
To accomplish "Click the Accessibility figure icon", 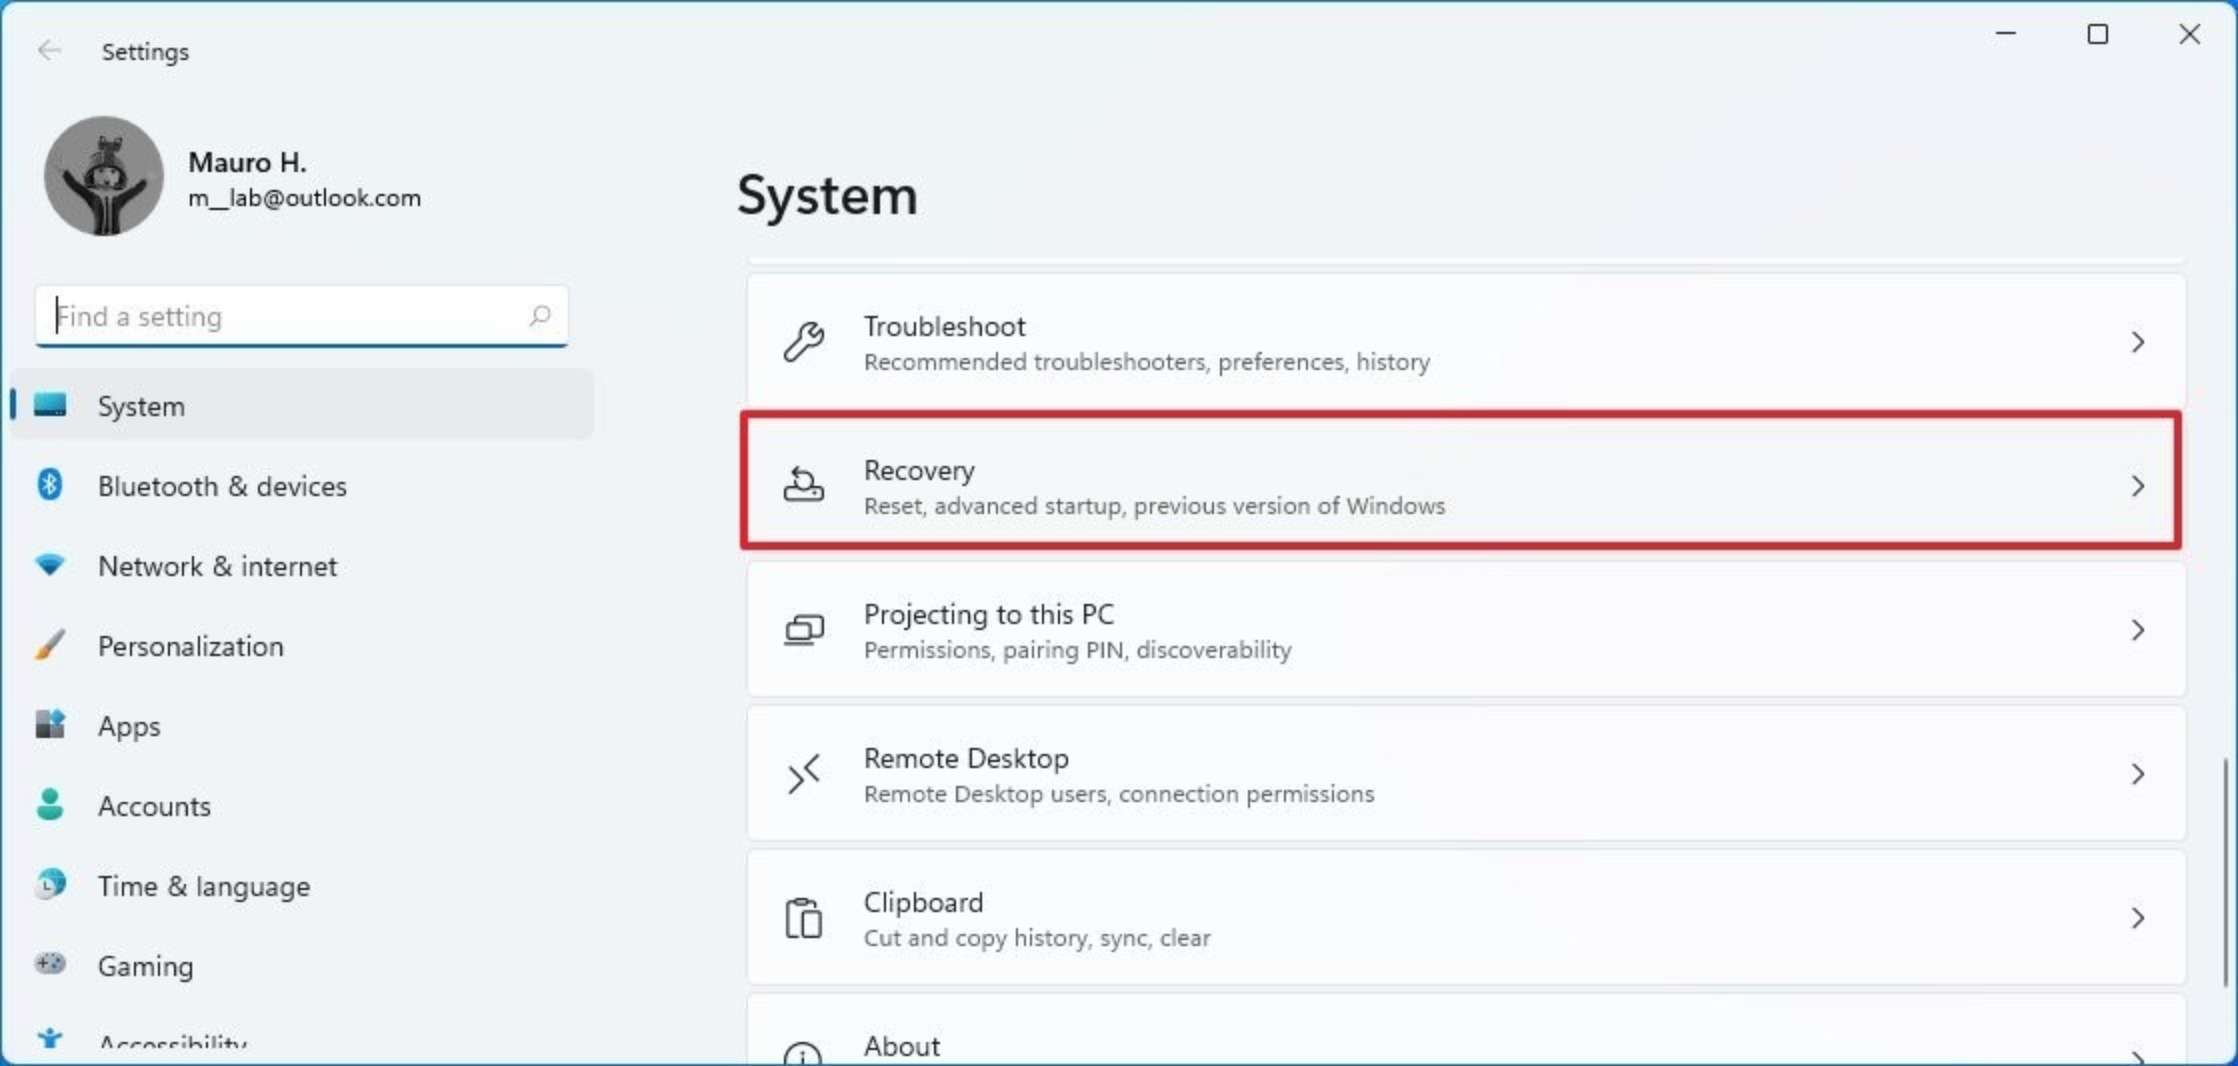I will pyautogui.click(x=50, y=1040).
